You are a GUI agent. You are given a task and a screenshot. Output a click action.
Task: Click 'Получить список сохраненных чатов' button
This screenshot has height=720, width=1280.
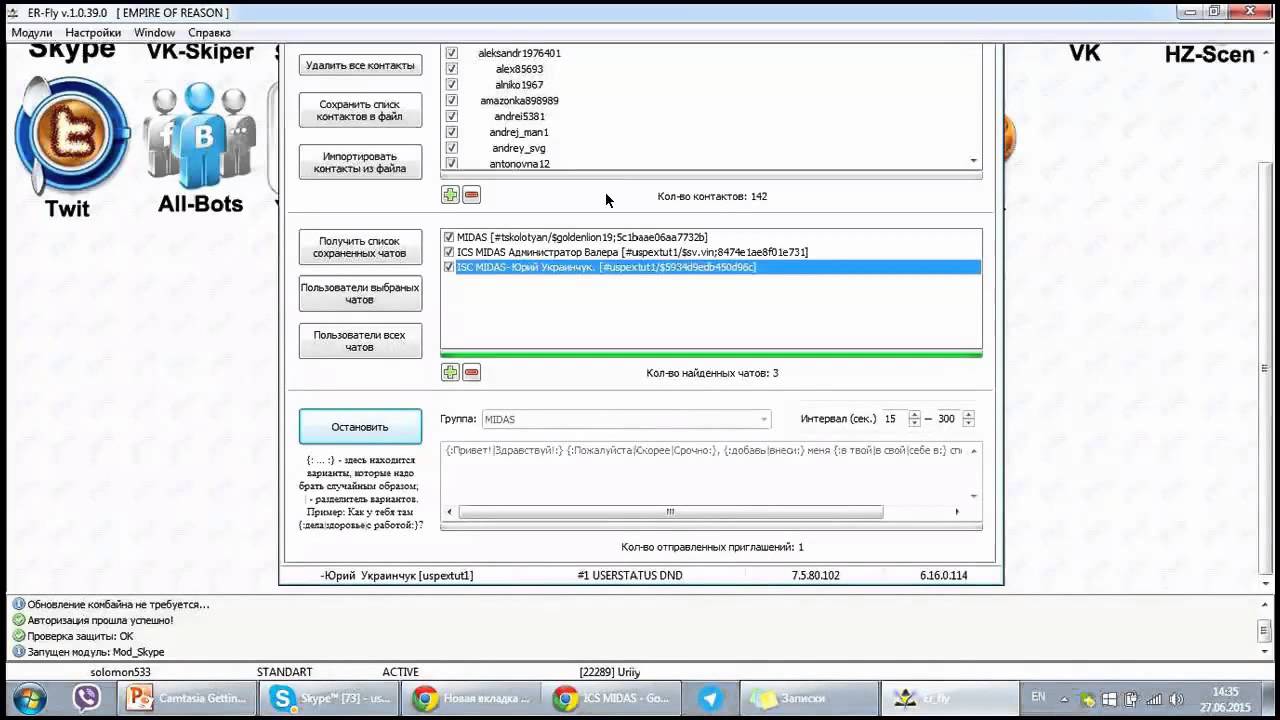[x=360, y=247]
